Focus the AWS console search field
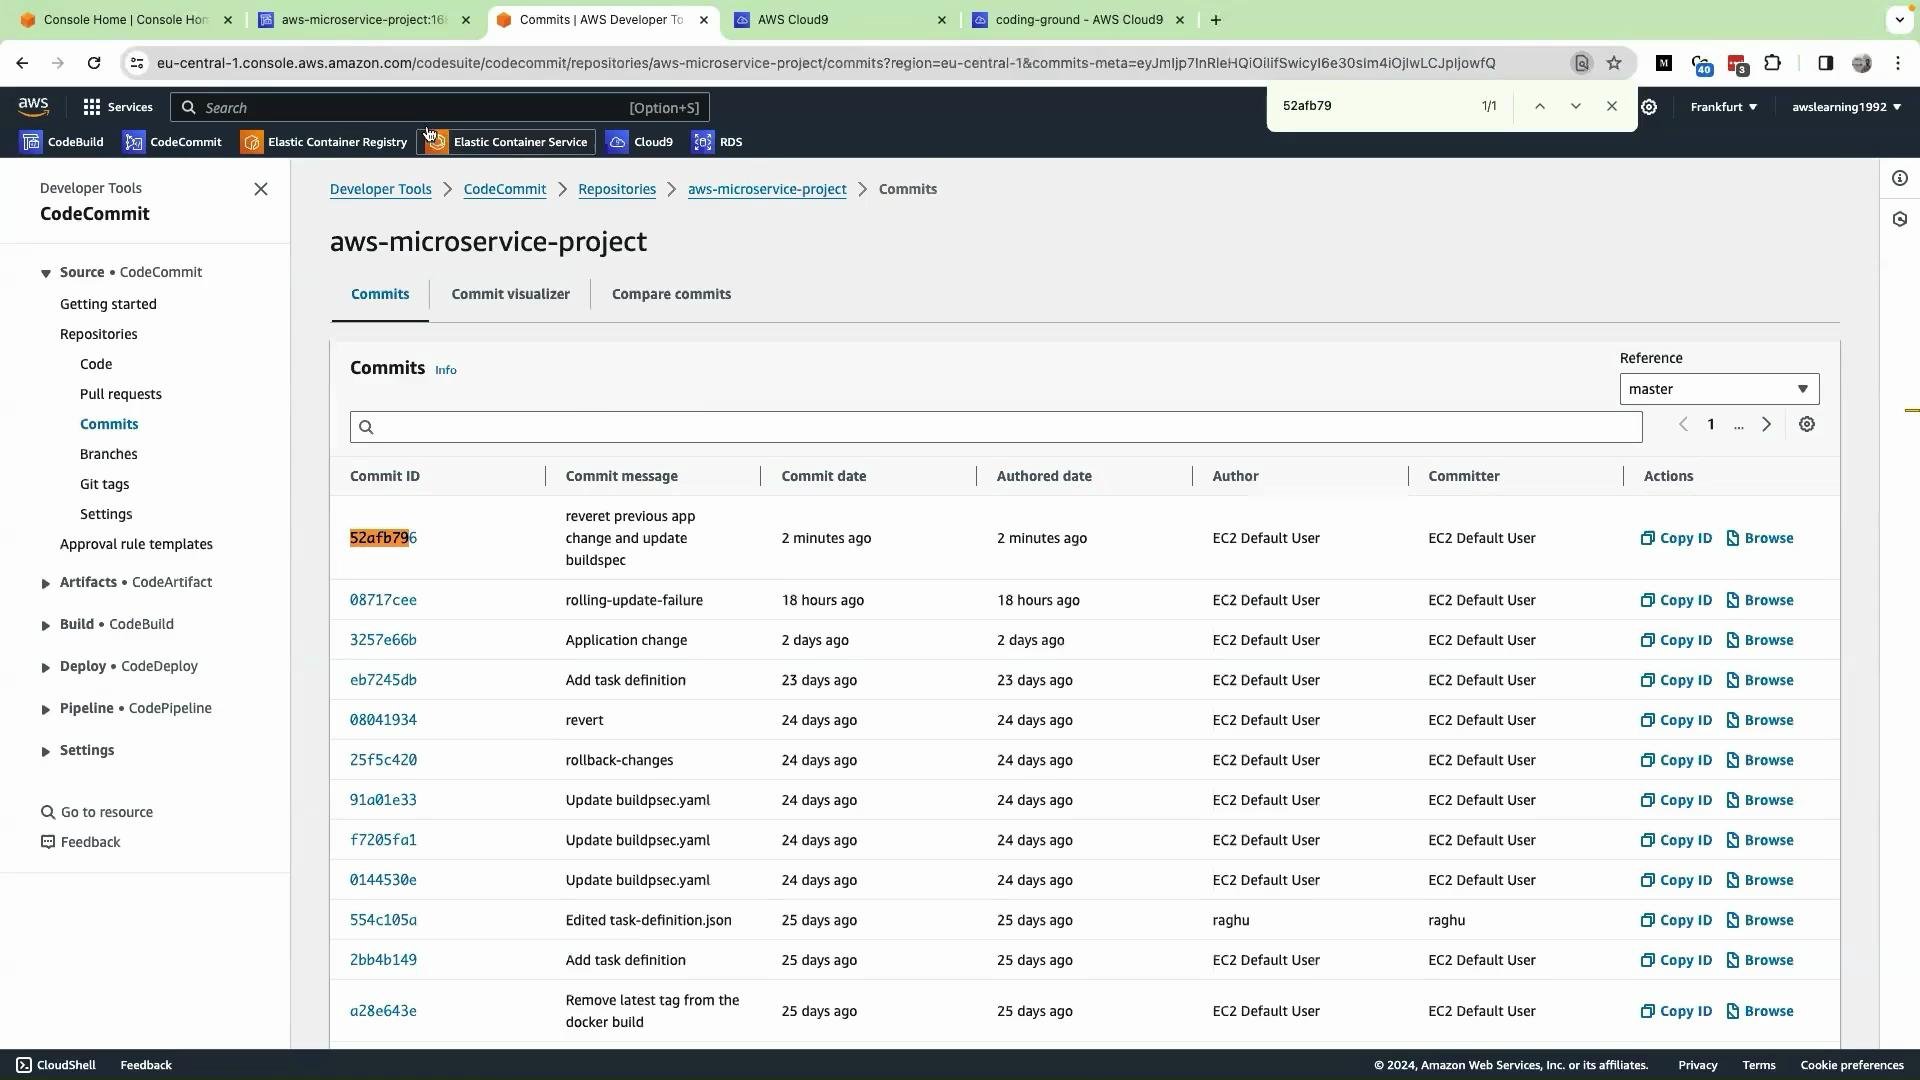This screenshot has width=1920, height=1080. [440, 107]
